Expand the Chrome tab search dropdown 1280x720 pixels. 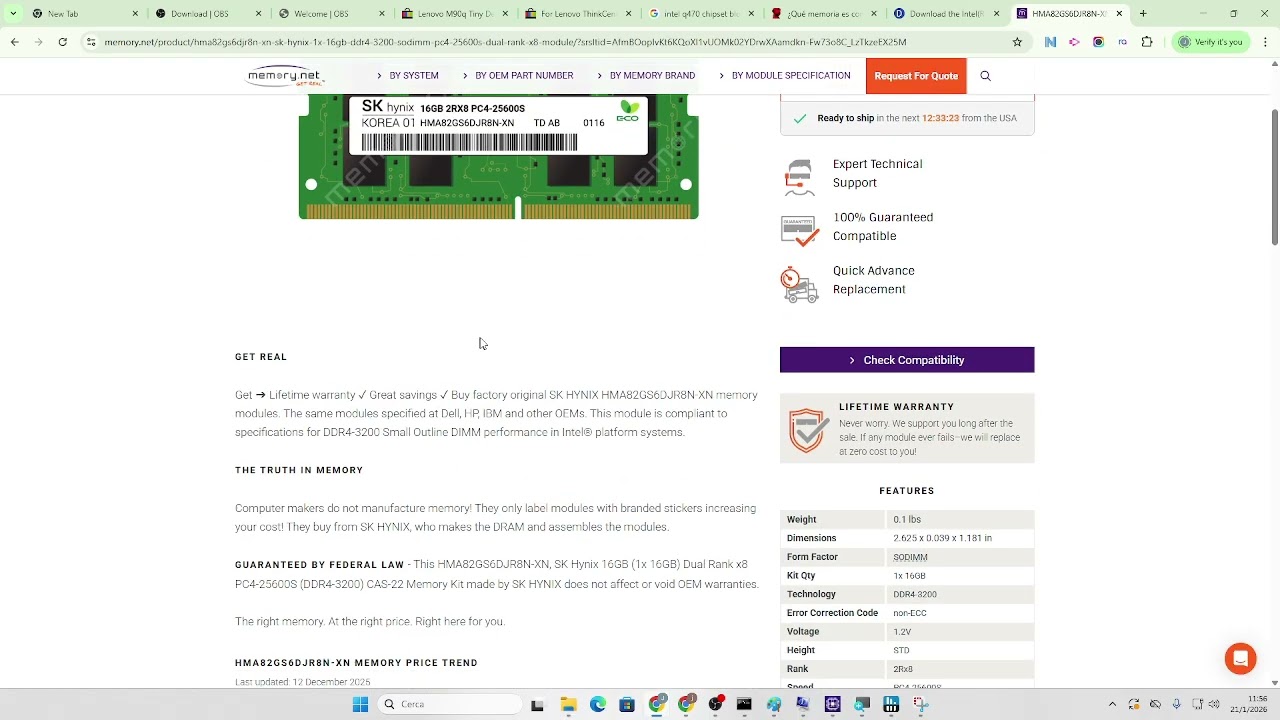pos(13,14)
